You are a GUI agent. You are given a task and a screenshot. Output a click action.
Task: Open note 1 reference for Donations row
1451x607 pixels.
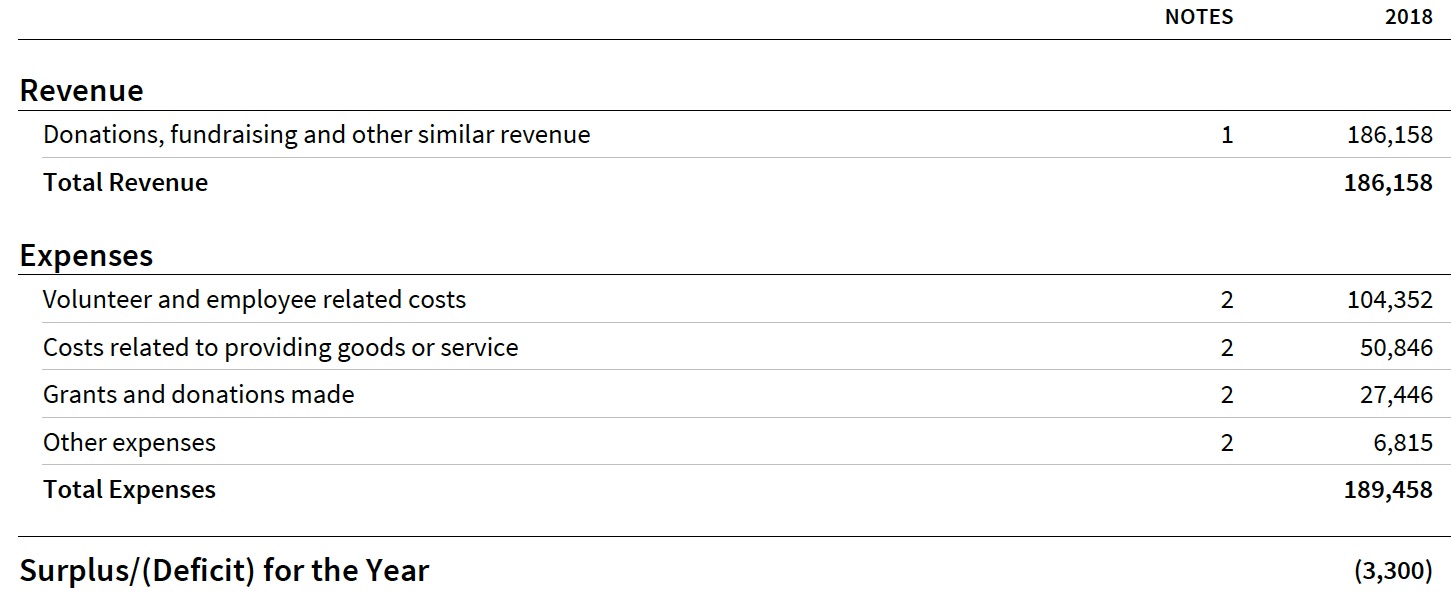point(1227,135)
